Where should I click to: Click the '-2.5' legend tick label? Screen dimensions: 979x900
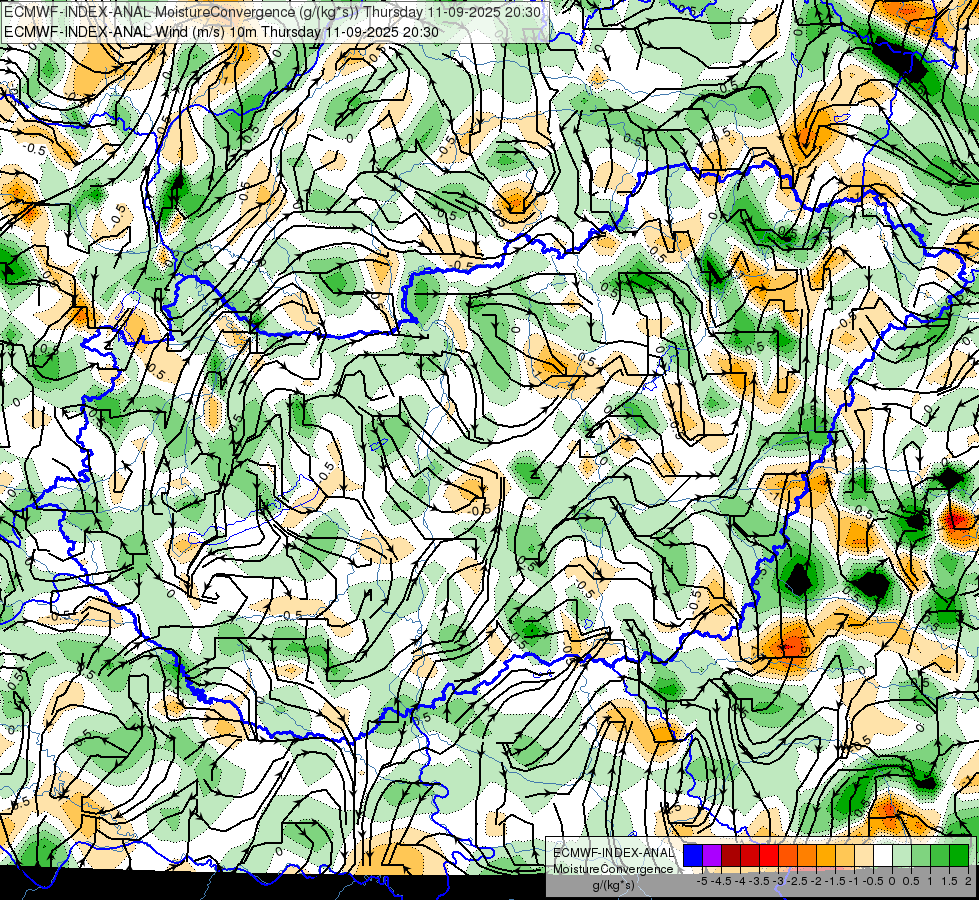798,881
